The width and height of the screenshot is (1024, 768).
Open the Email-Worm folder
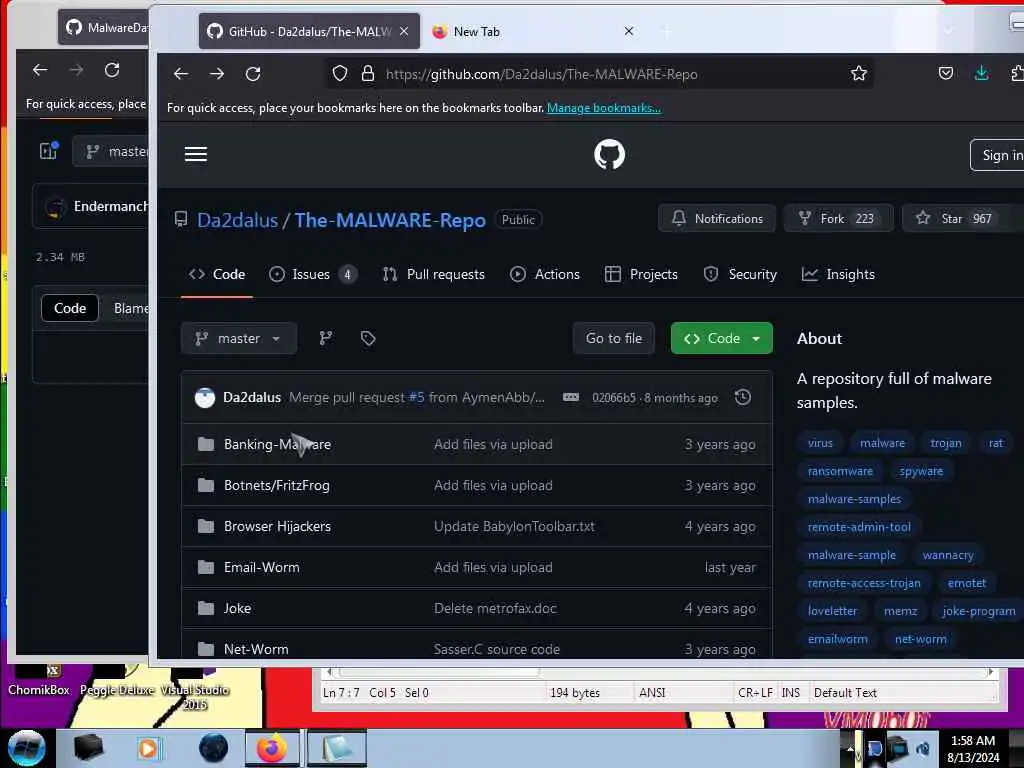[x=262, y=568]
